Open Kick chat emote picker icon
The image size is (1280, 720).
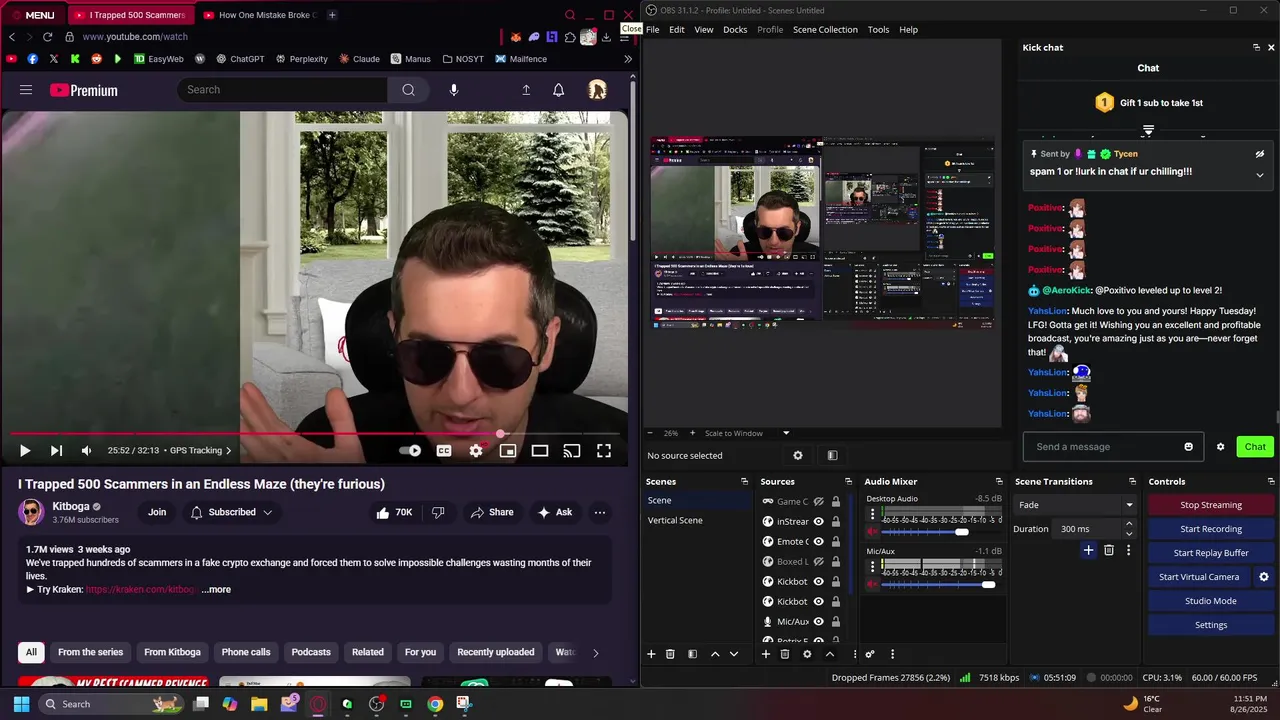[1188, 447]
